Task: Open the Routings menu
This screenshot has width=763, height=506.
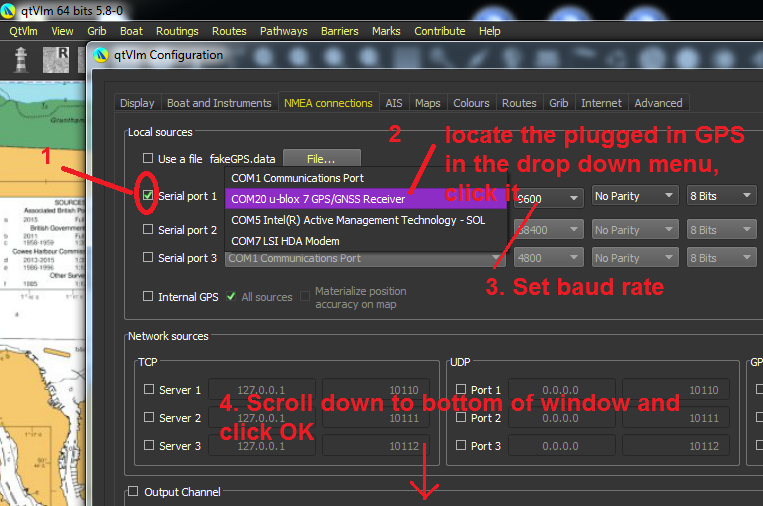Action: point(177,31)
